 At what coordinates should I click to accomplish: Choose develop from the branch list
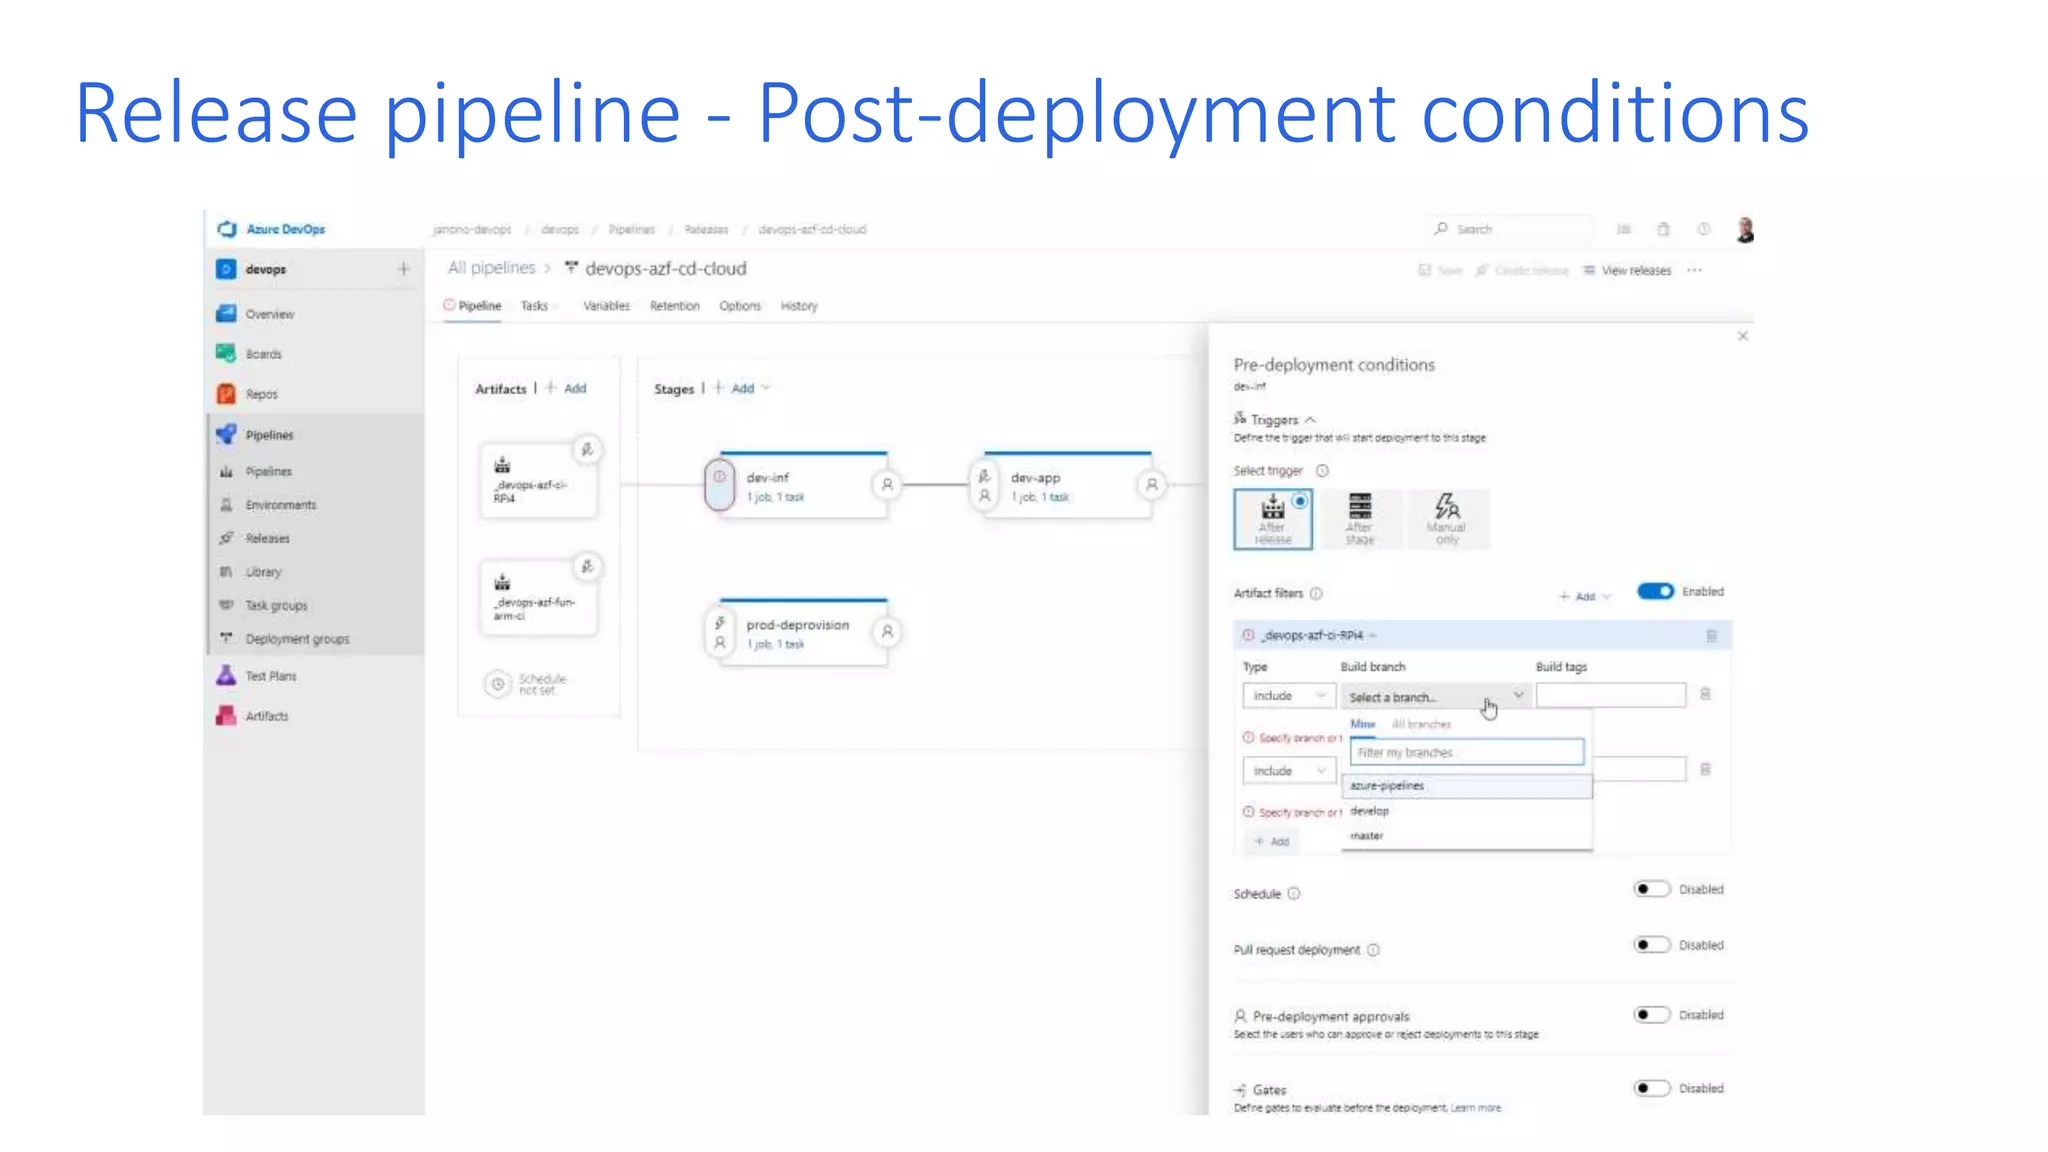(x=1370, y=811)
